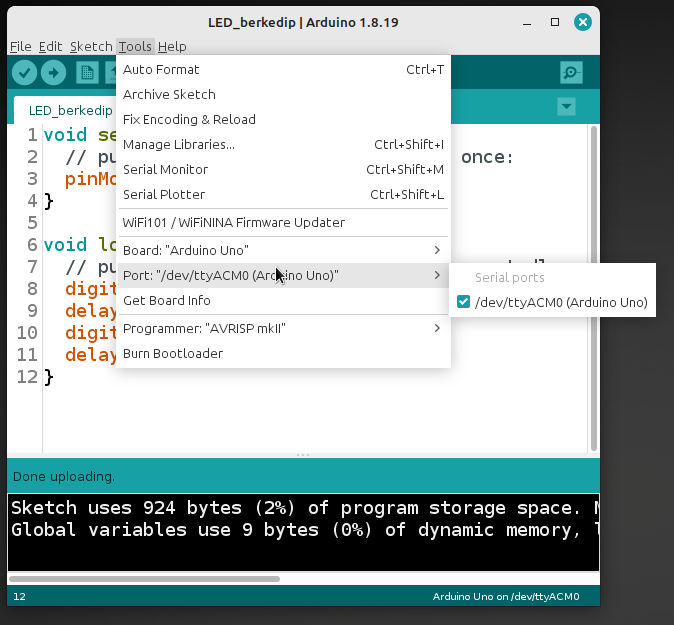Image resolution: width=674 pixels, height=625 pixels.
Task: Close the Arduino window
Action: 583,22
